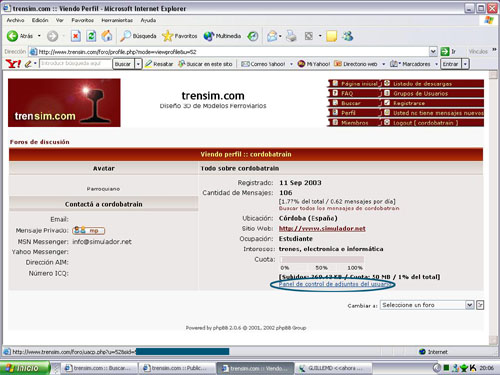
Task: Expand the Yahoo Buscar dropdown arrow
Action: (138, 64)
